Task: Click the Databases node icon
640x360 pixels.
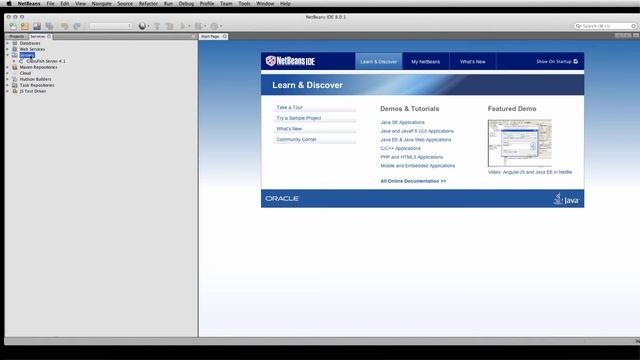Action: tap(15, 43)
